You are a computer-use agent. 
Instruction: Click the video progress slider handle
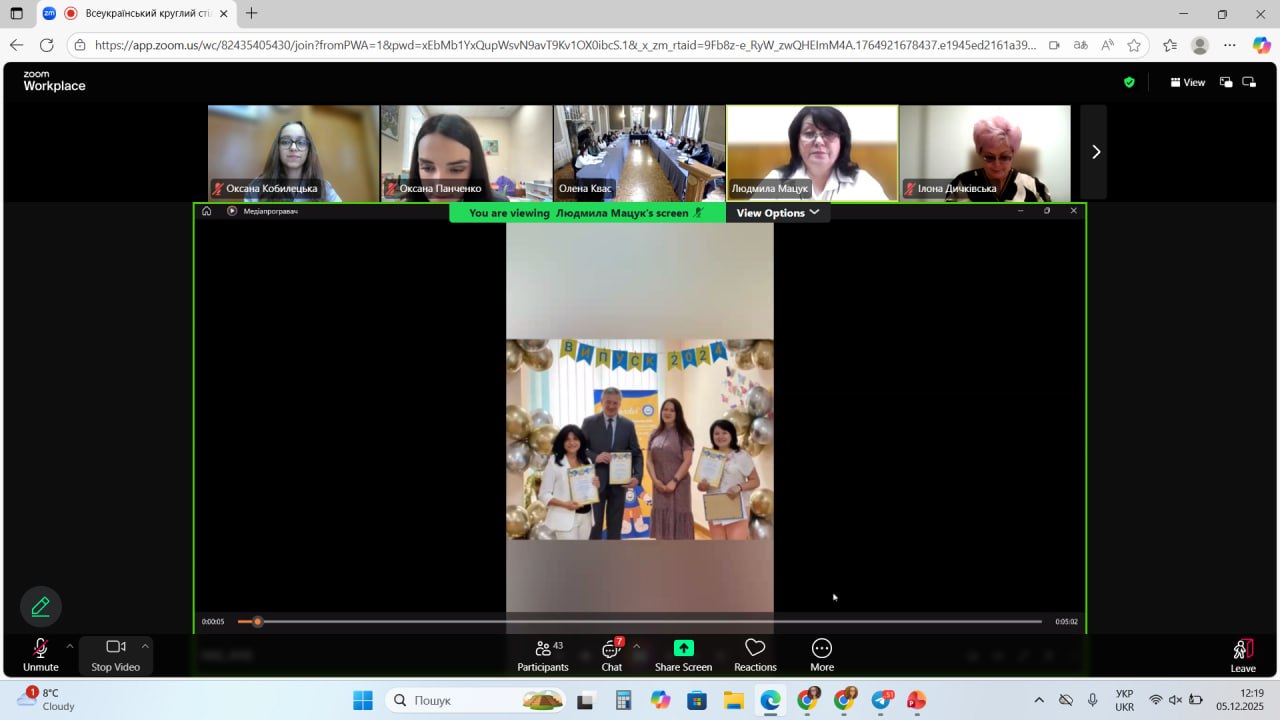click(257, 622)
